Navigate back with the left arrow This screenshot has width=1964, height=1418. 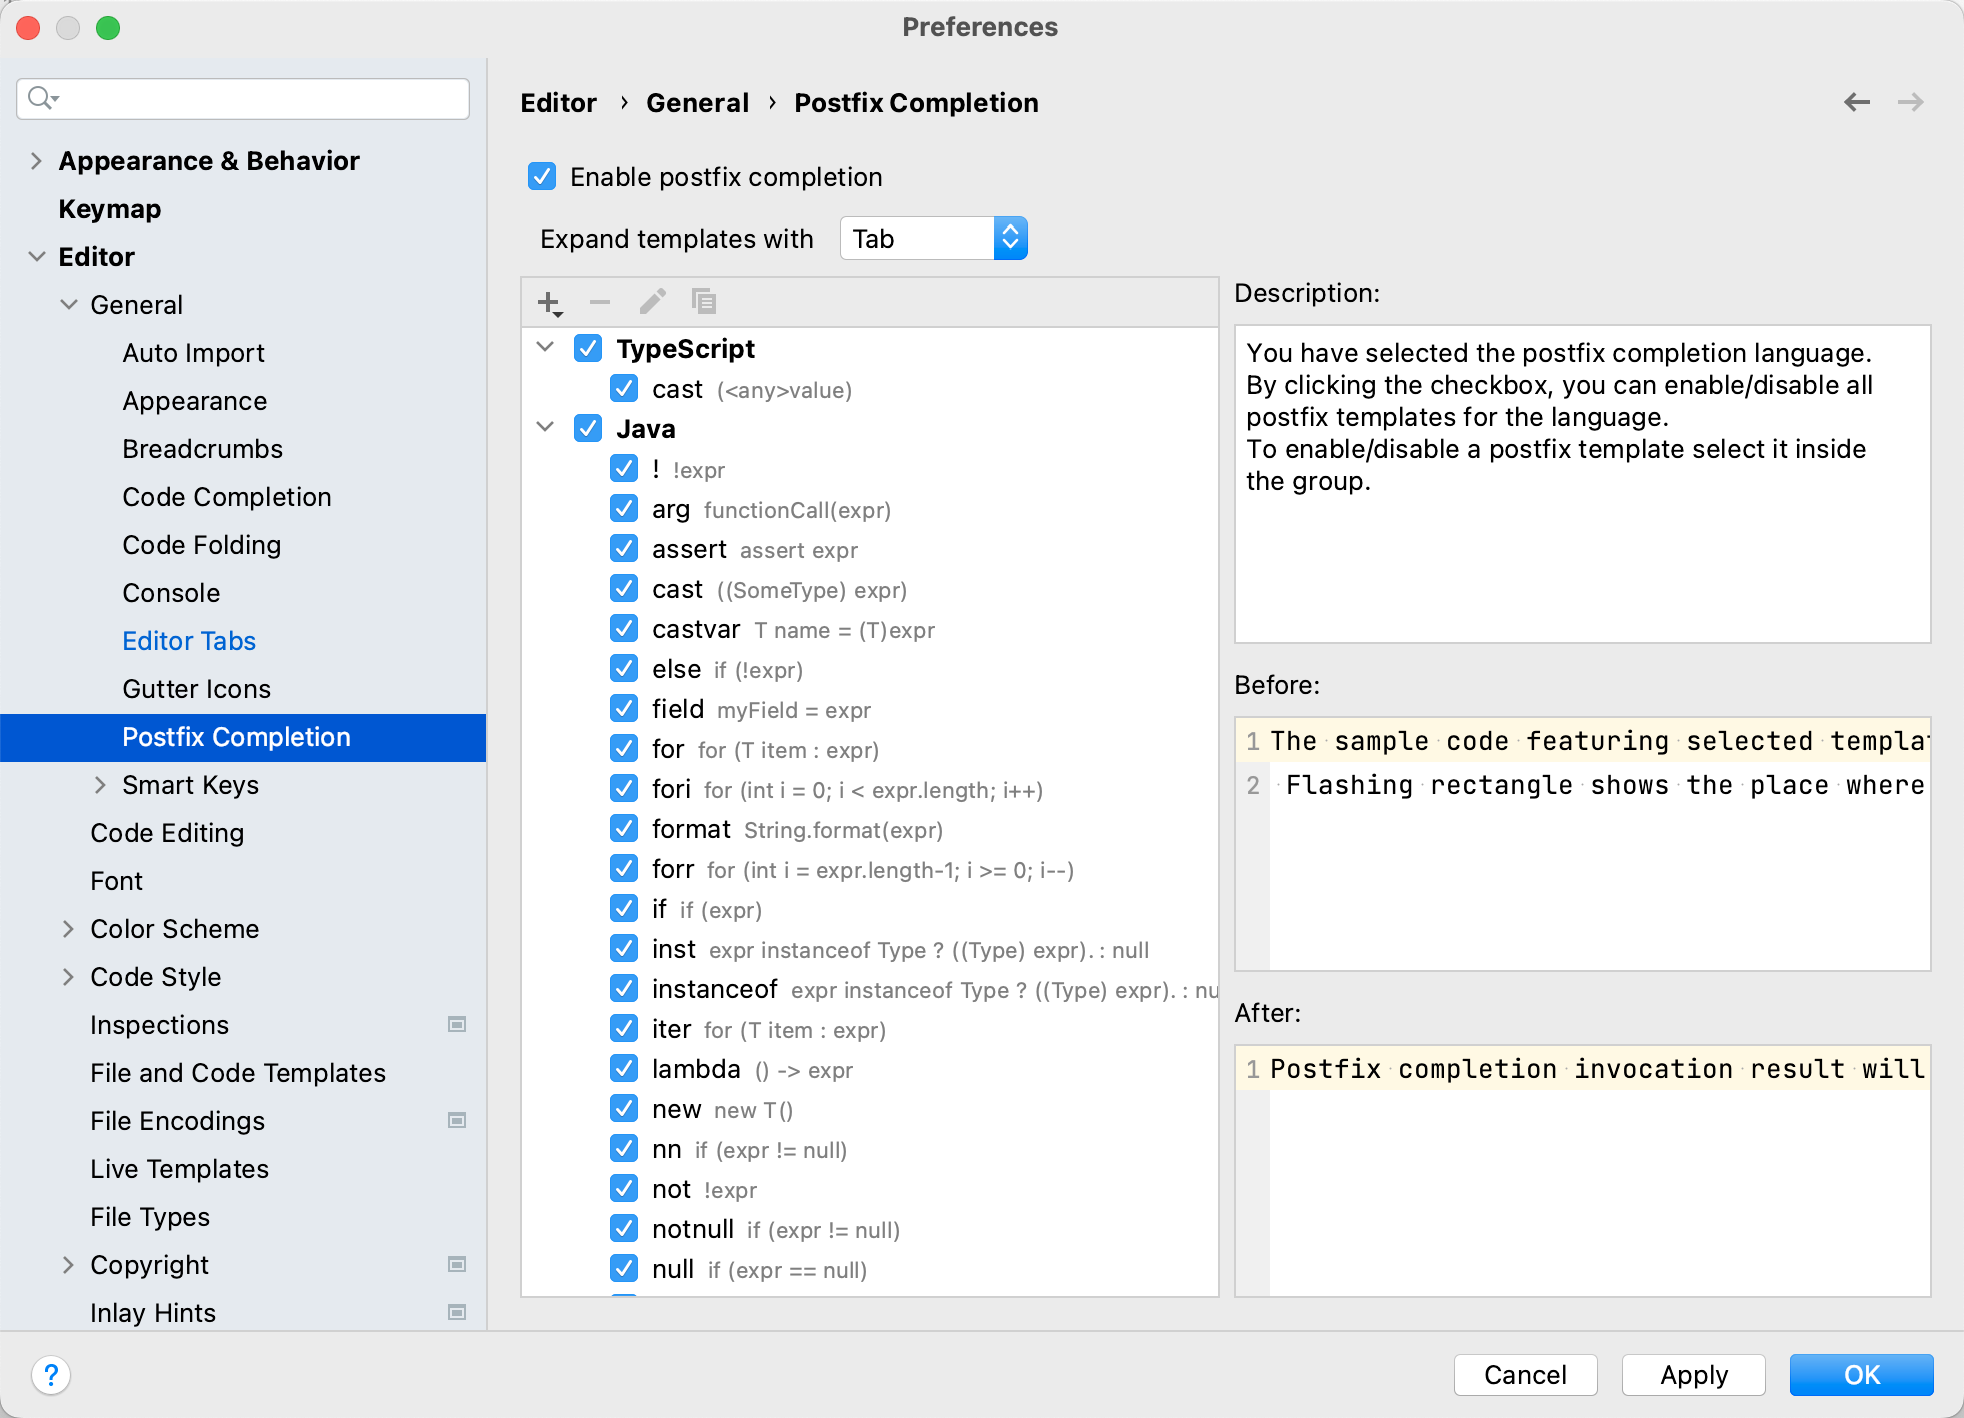pyautogui.click(x=1857, y=102)
